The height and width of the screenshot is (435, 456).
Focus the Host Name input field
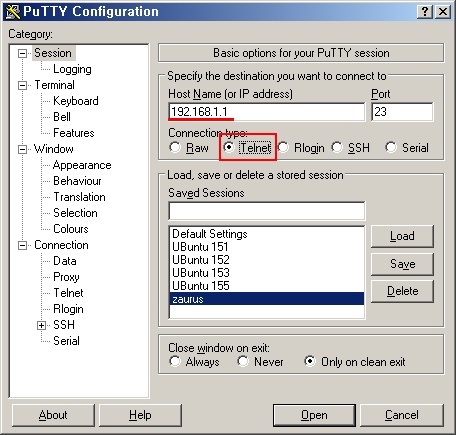click(x=267, y=112)
